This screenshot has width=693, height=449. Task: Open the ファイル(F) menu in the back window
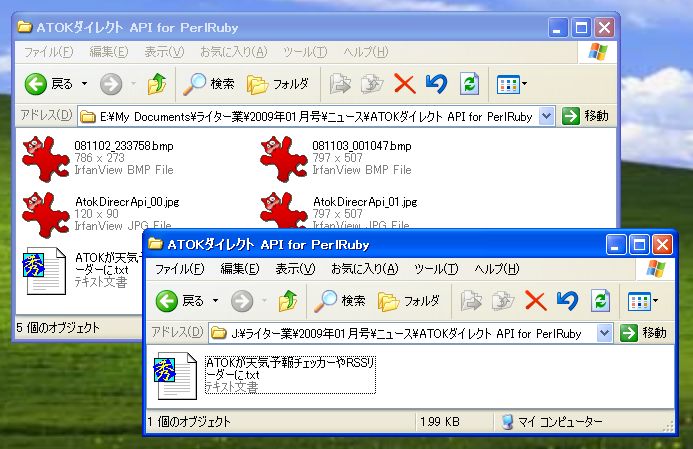click(48, 52)
